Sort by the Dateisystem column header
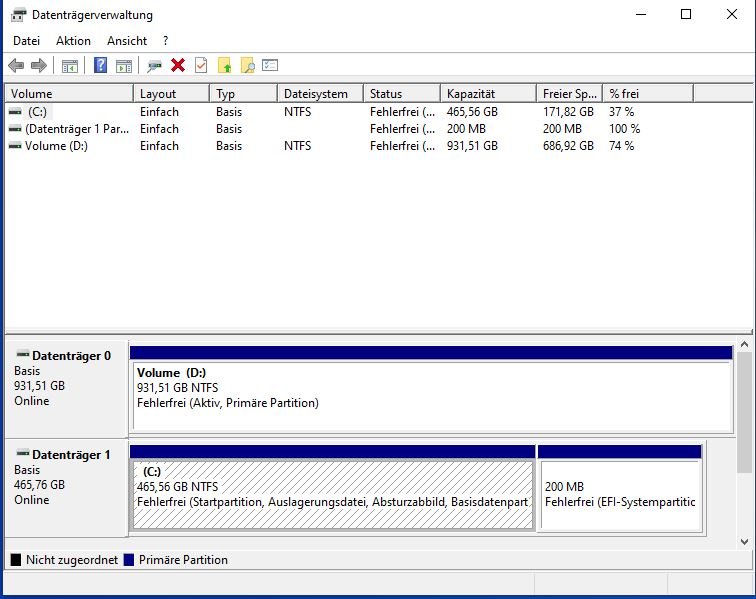This screenshot has width=756, height=599. tap(320, 94)
